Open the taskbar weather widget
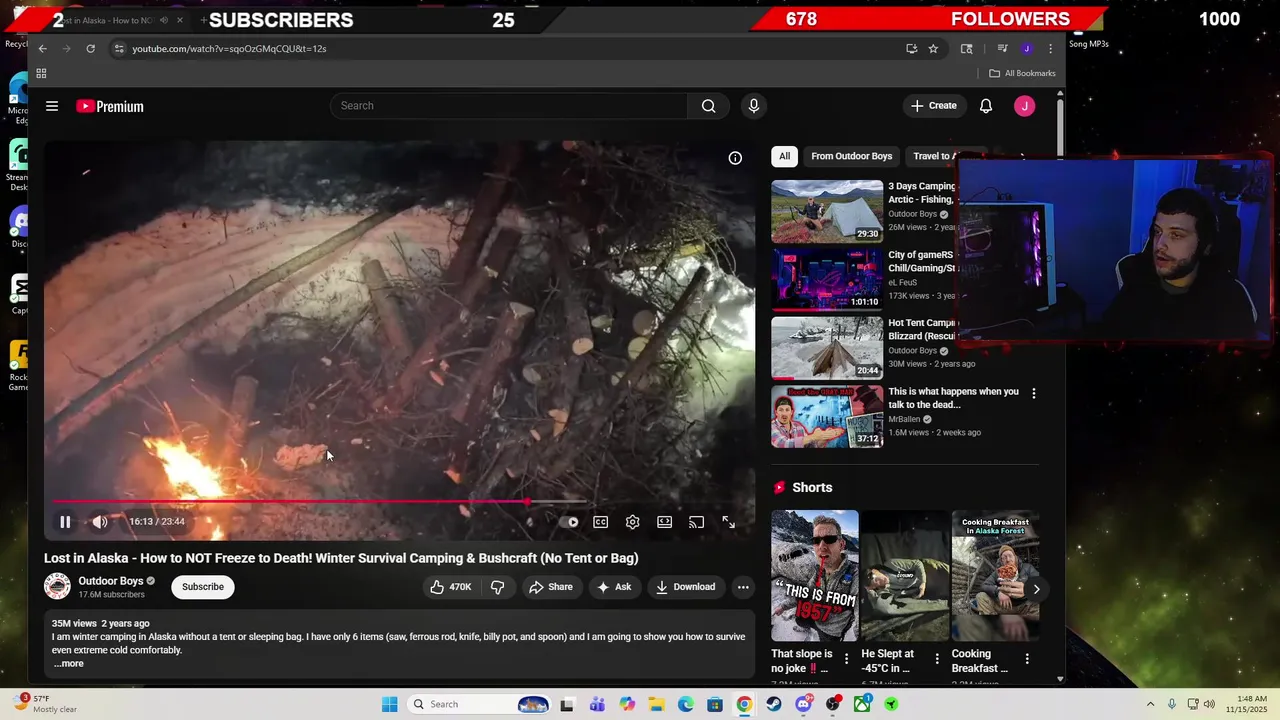The image size is (1280, 720). coord(48,704)
